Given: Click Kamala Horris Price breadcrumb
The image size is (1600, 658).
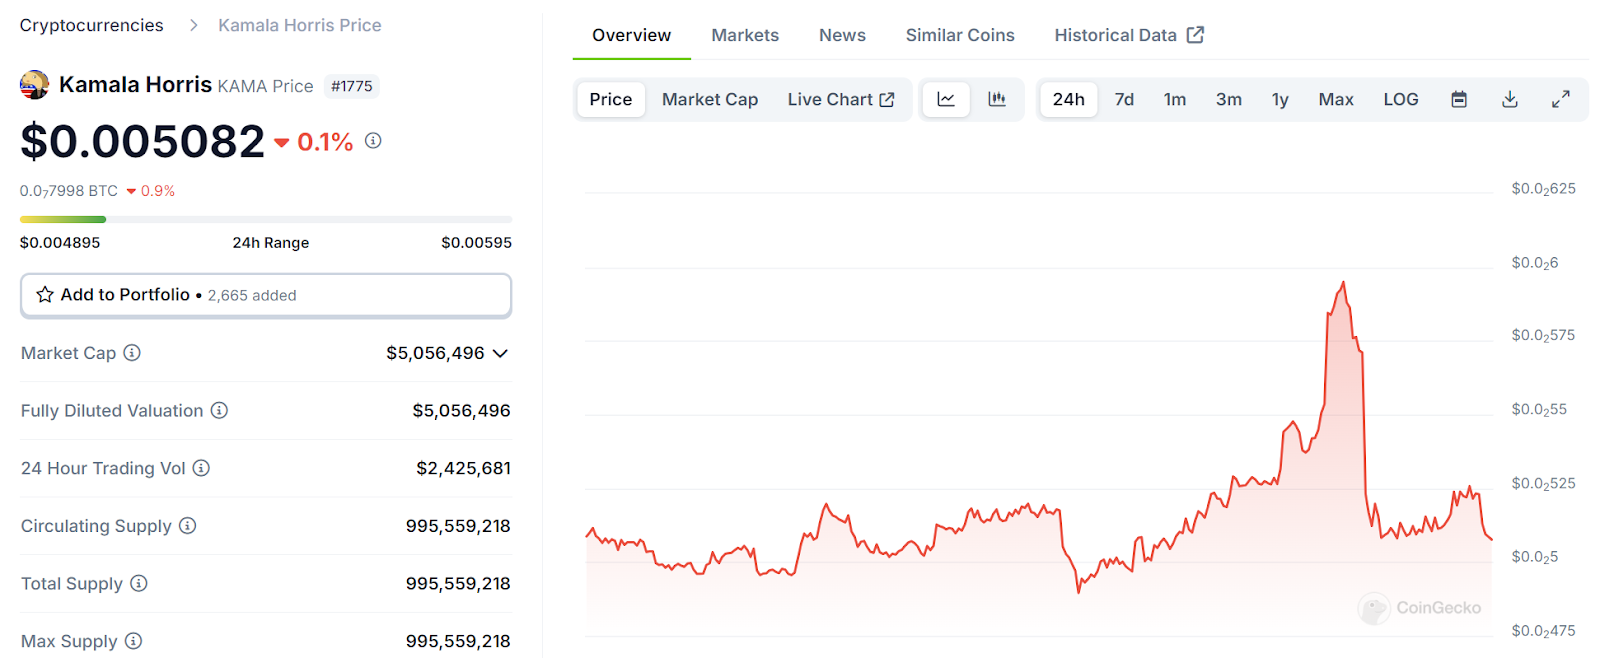Looking at the screenshot, I should click(300, 25).
